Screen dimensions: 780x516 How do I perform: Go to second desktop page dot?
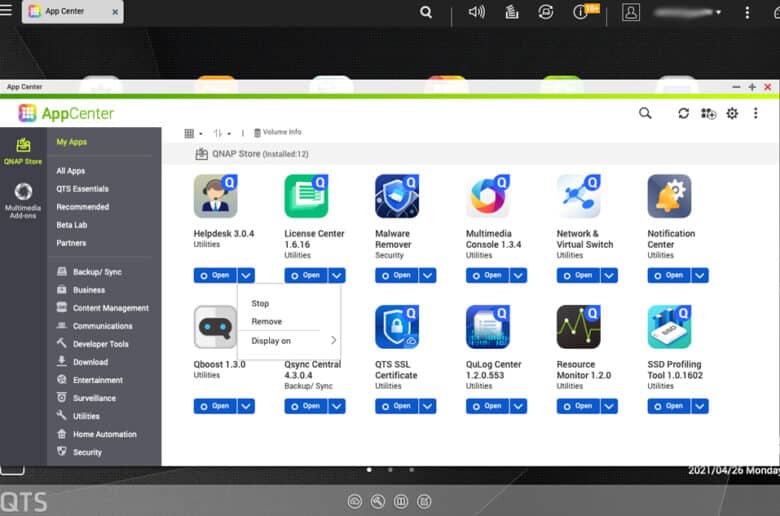coord(390,469)
